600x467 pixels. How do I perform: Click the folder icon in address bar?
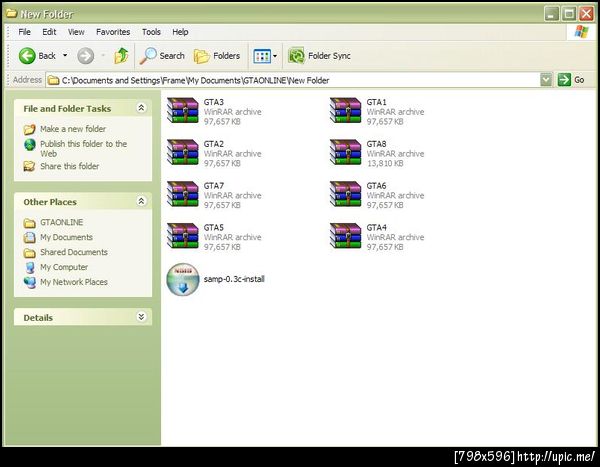tap(54, 80)
